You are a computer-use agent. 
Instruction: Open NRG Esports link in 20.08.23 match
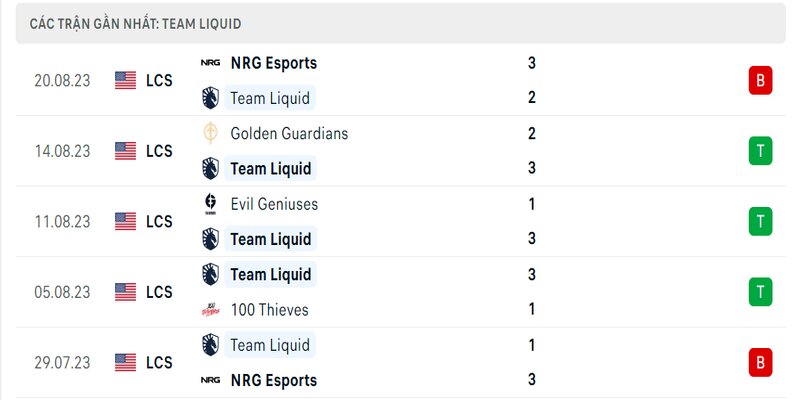coord(273,63)
